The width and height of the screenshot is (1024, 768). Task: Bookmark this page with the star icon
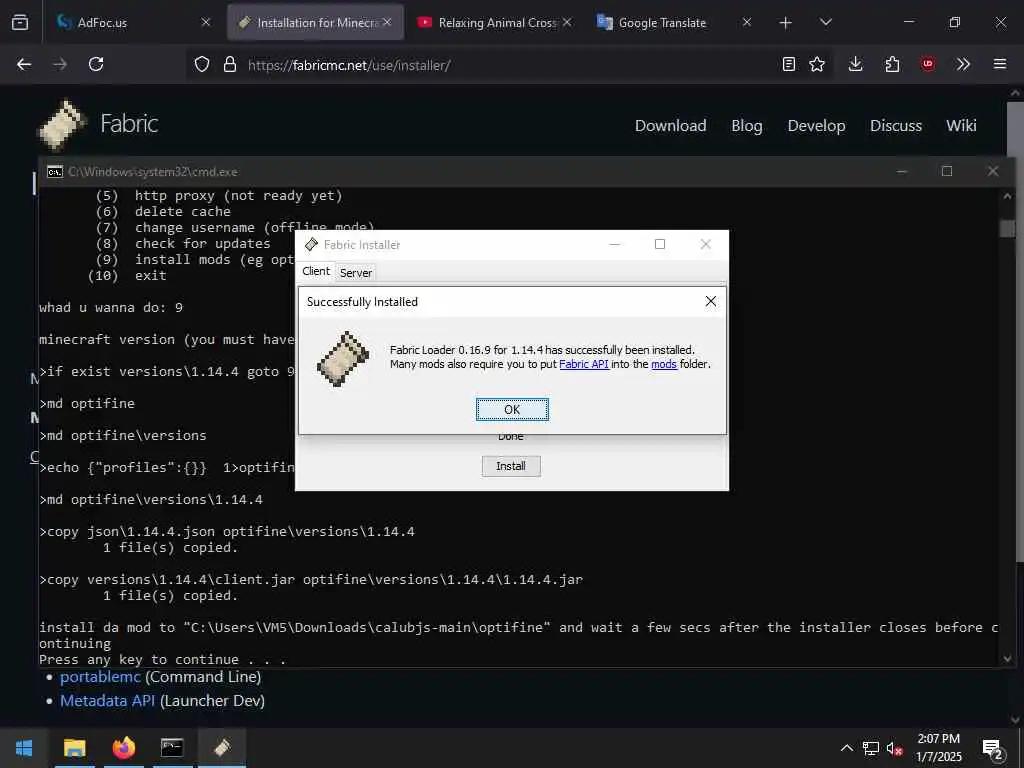click(817, 64)
